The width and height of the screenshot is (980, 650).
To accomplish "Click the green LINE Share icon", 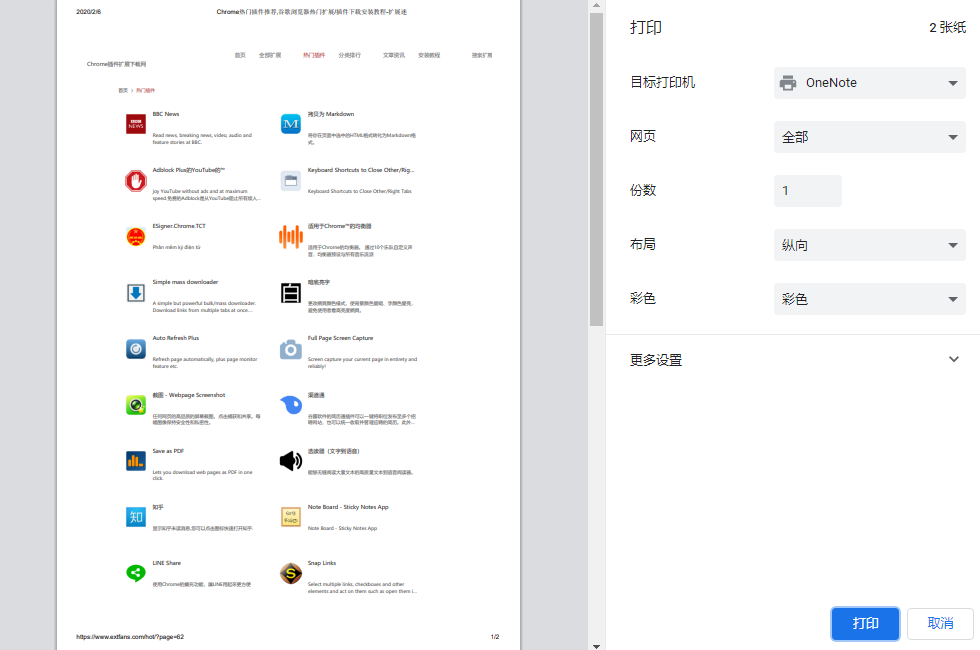I will pos(136,572).
